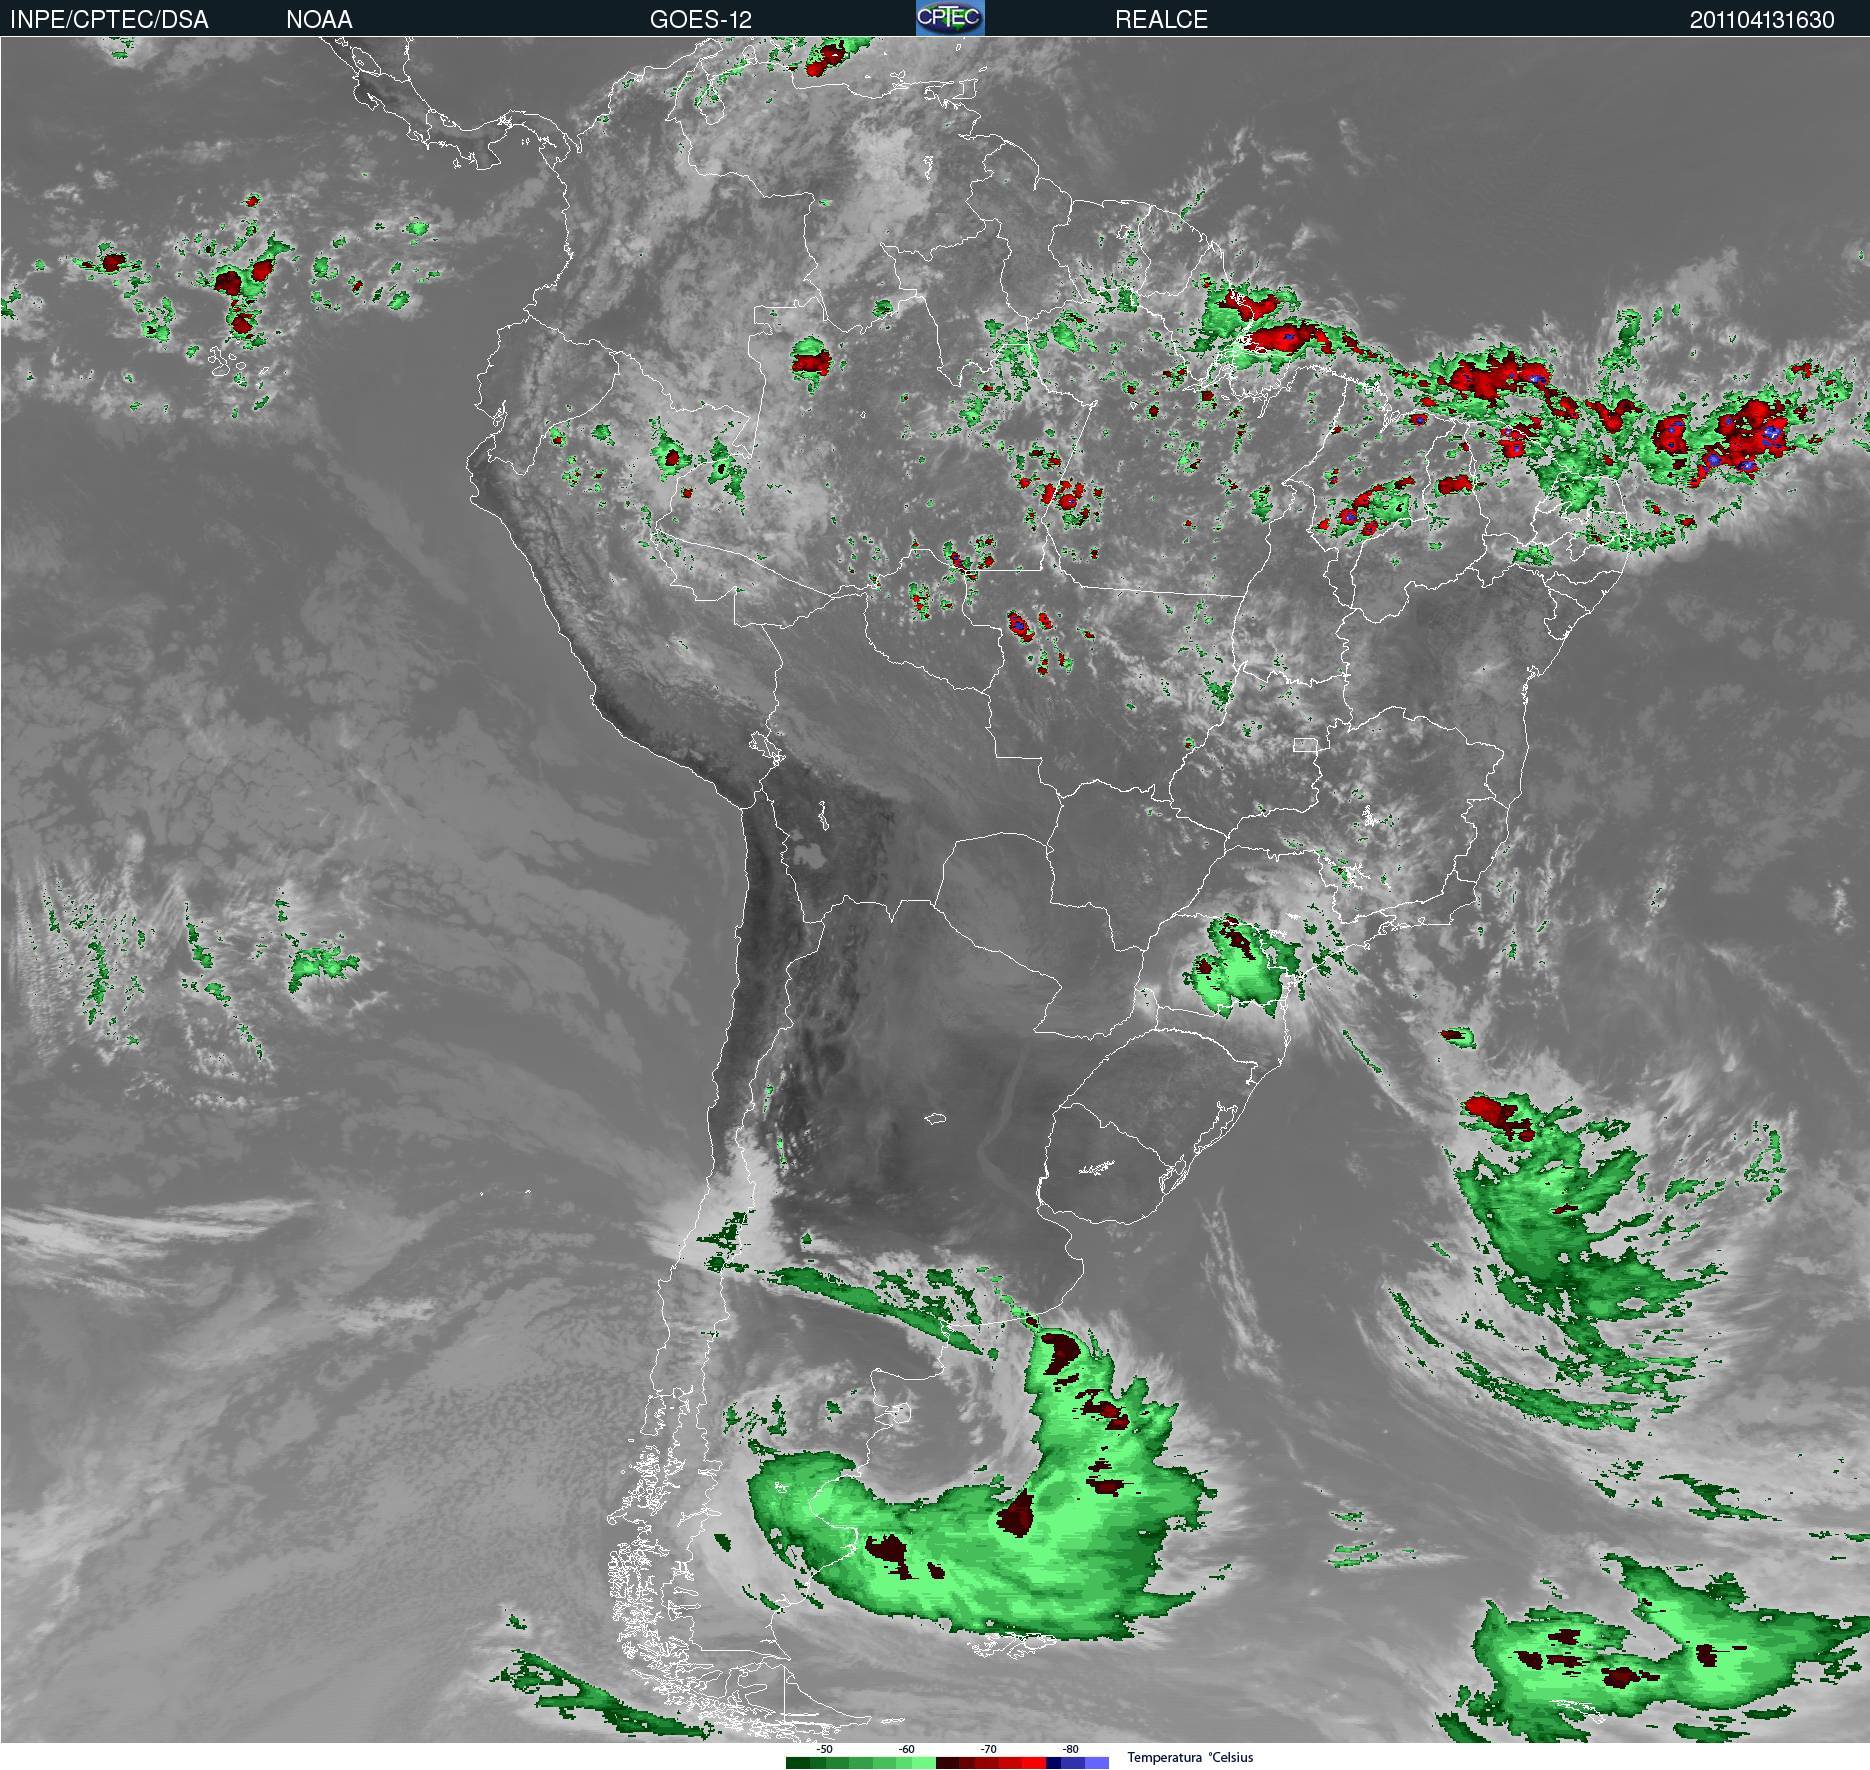Click the REALCE header label
The image size is (1870, 1770).
[1161, 19]
